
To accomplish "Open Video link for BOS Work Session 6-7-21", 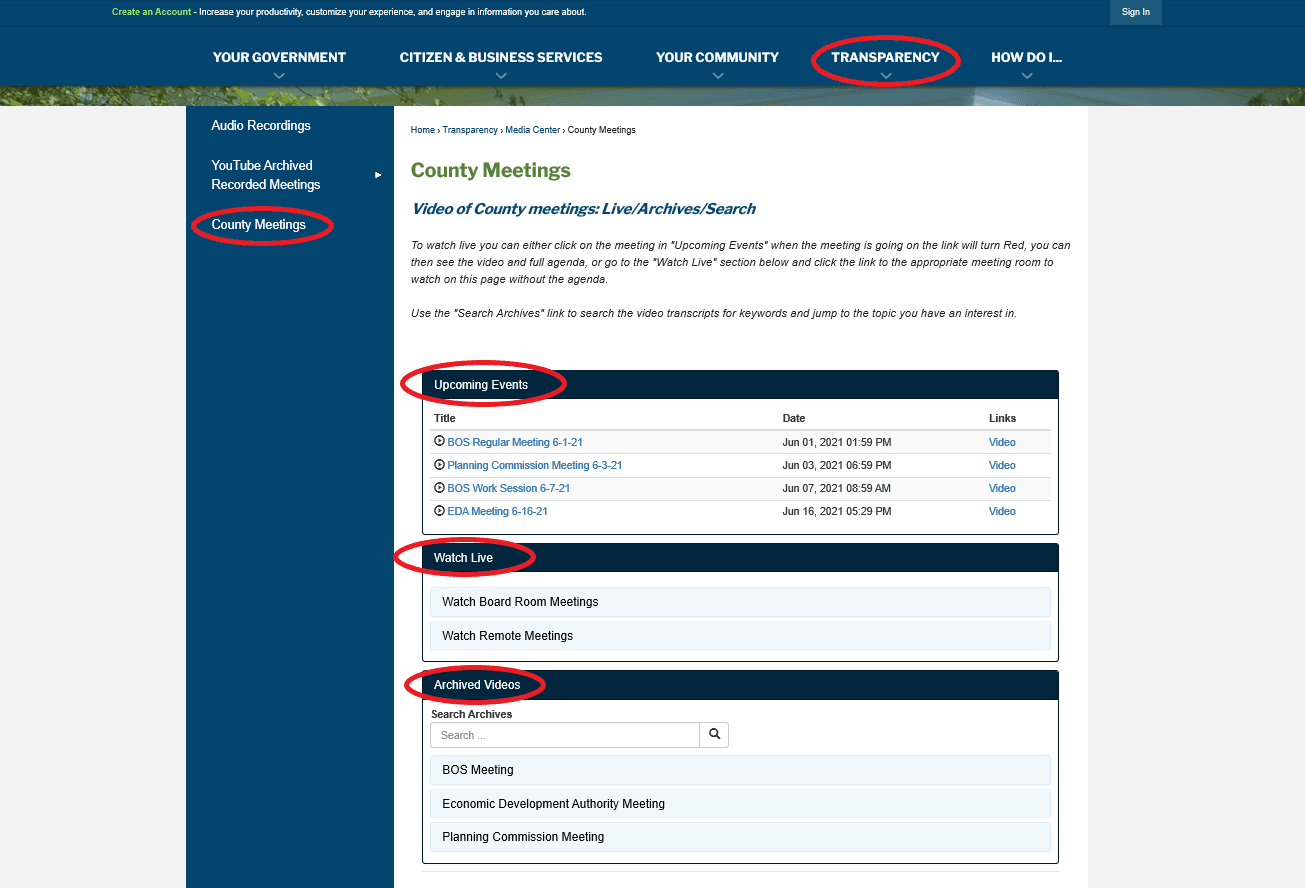I will (1002, 488).
